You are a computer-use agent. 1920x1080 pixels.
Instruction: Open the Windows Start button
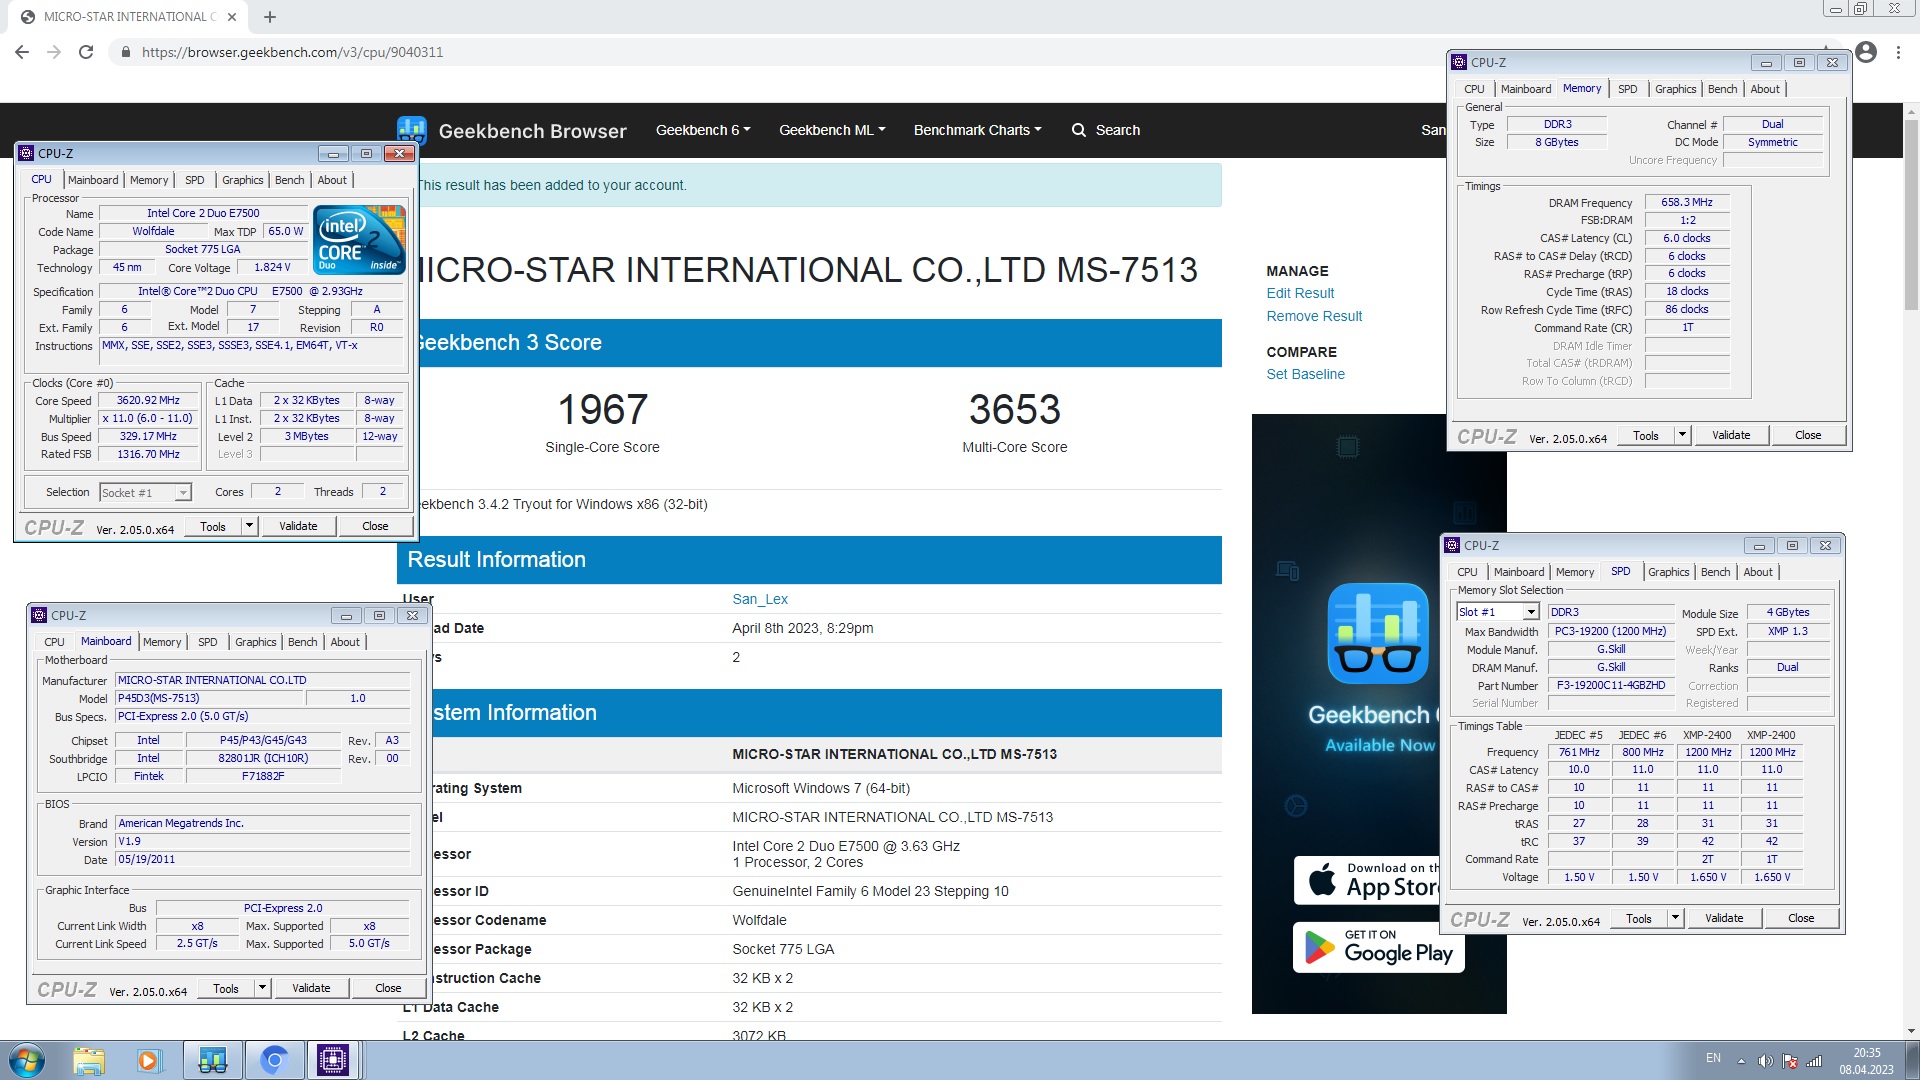click(27, 1060)
